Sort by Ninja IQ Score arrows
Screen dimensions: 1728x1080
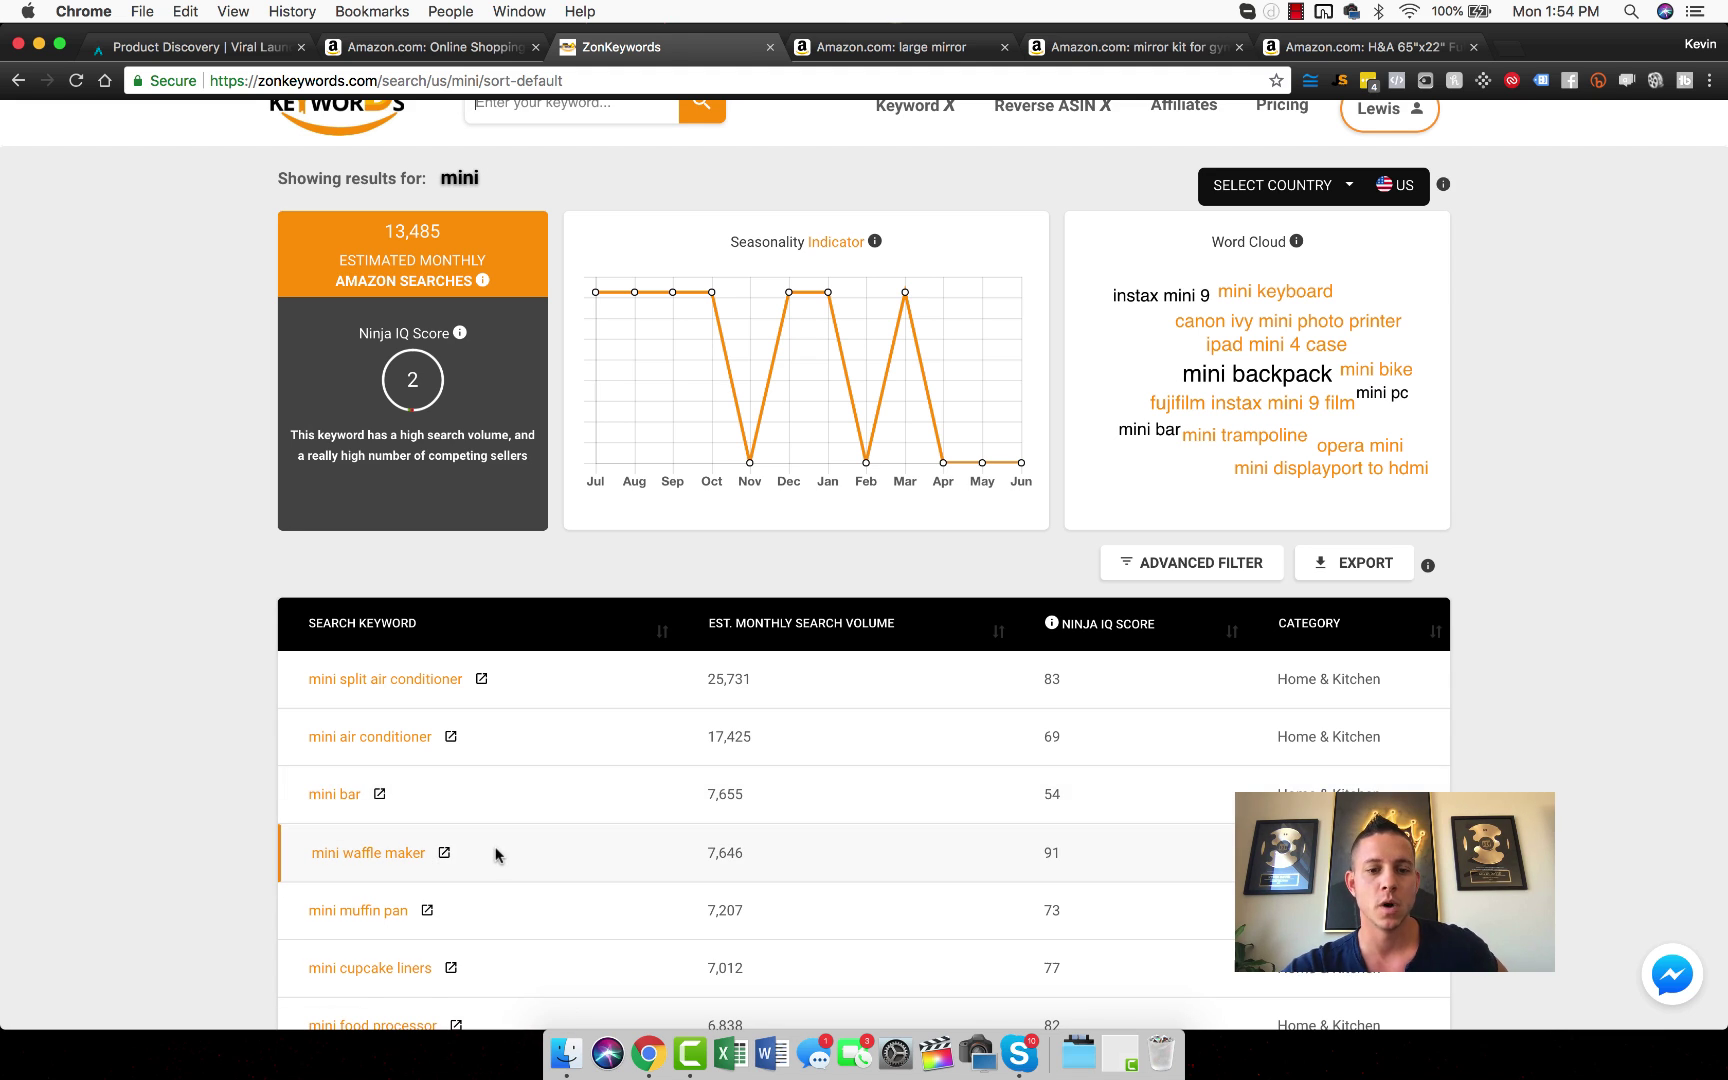point(1232,631)
